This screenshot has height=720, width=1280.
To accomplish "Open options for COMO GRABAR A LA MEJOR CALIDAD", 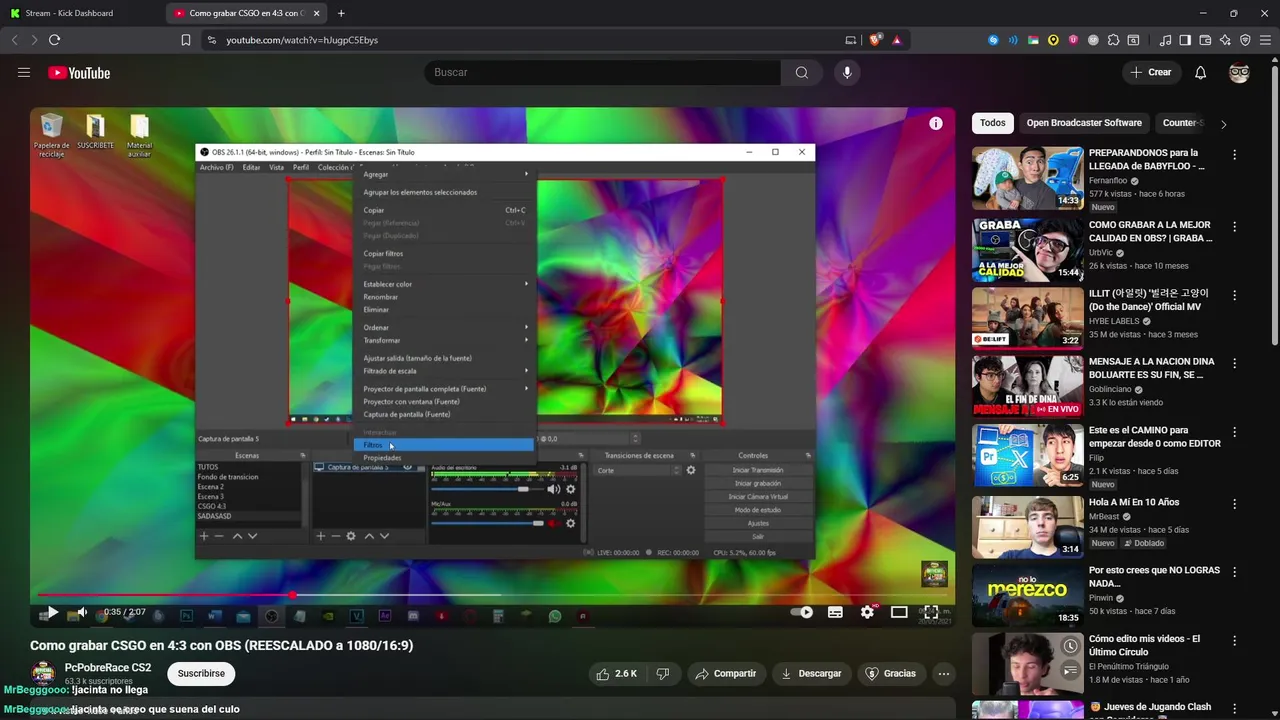I will pos(1234,227).
